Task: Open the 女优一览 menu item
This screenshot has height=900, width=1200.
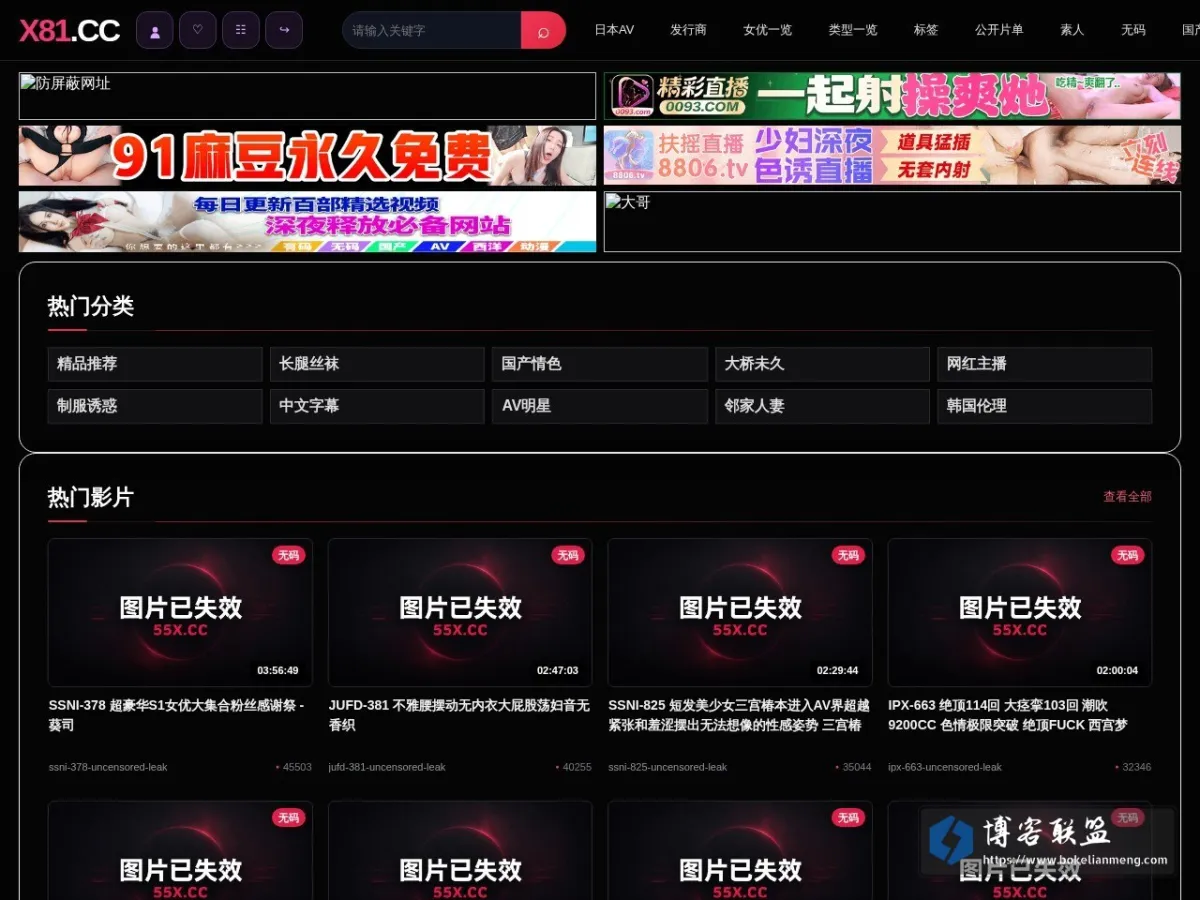Action: [767, 30]
